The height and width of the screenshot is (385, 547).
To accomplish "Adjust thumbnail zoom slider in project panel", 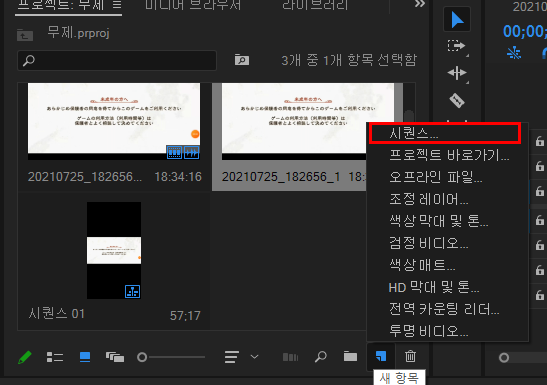I will [x=171, y=357].
